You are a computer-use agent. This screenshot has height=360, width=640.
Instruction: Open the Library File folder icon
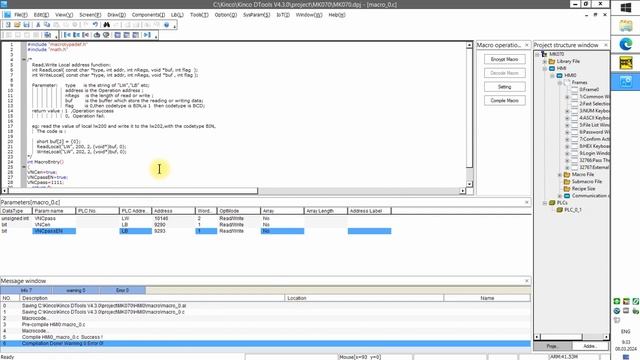(552, 61)
